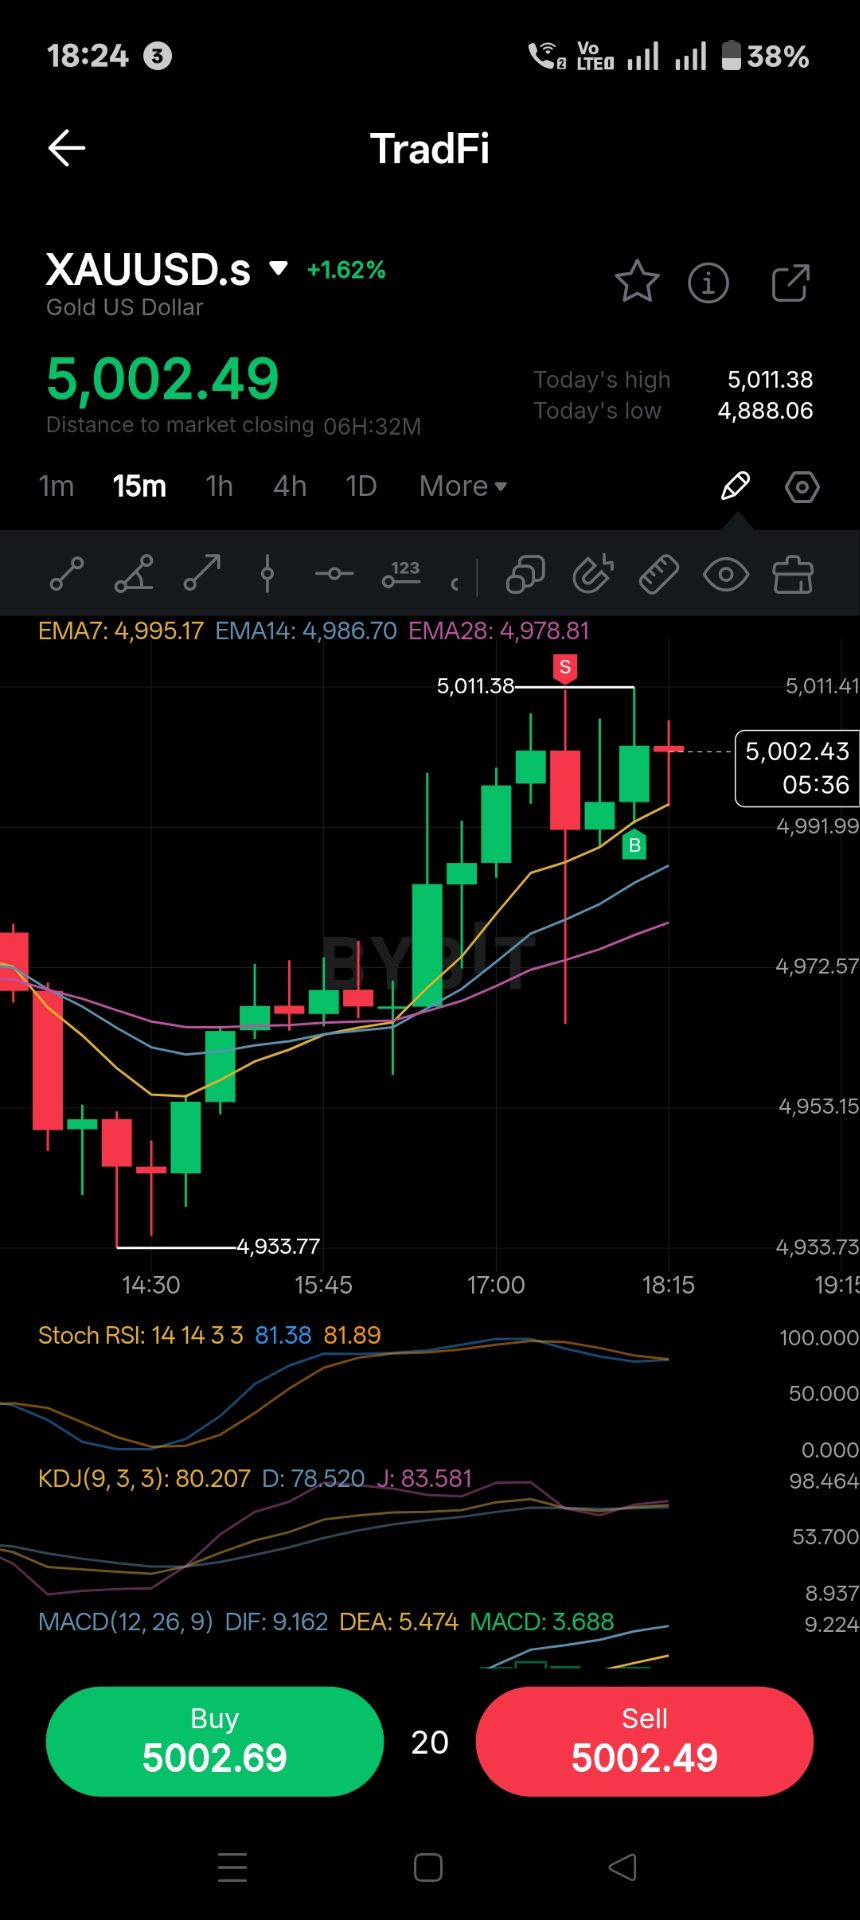Open chart settings hexagon icon
The width and height of the screenshot is (860, 1920).
coord(802,487)
